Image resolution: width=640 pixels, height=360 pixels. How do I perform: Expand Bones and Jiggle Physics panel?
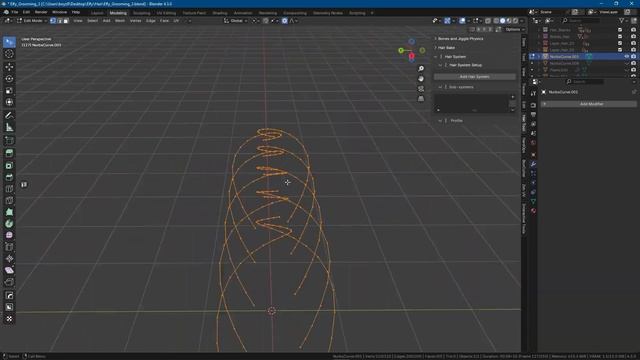point(460,39)
